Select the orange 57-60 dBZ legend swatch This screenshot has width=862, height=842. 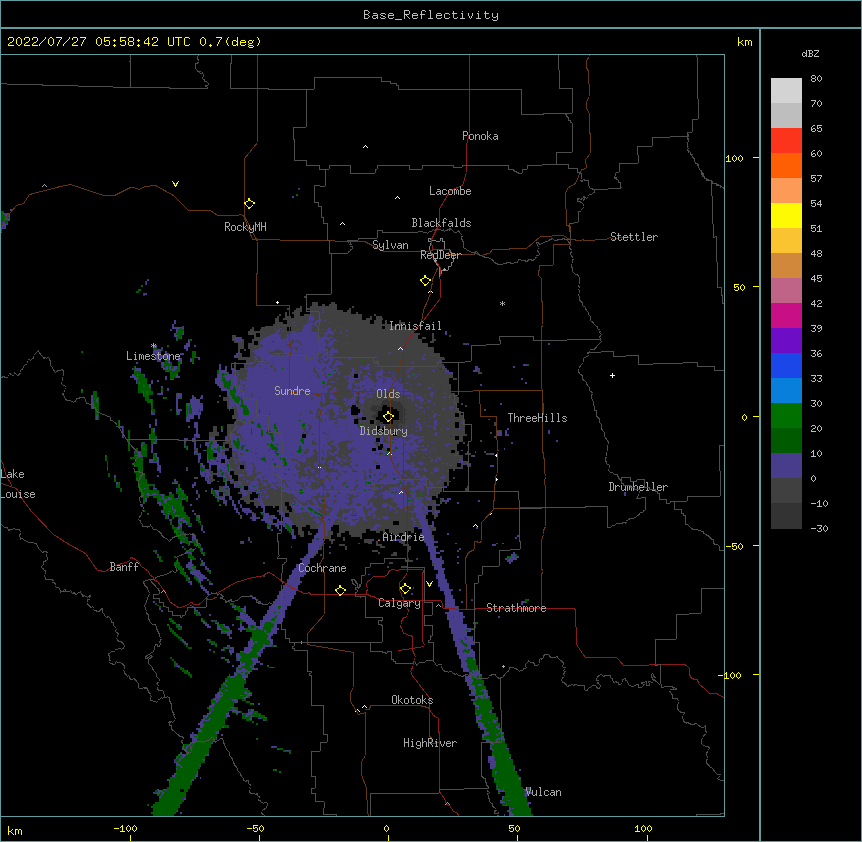[x=786, y=165]
